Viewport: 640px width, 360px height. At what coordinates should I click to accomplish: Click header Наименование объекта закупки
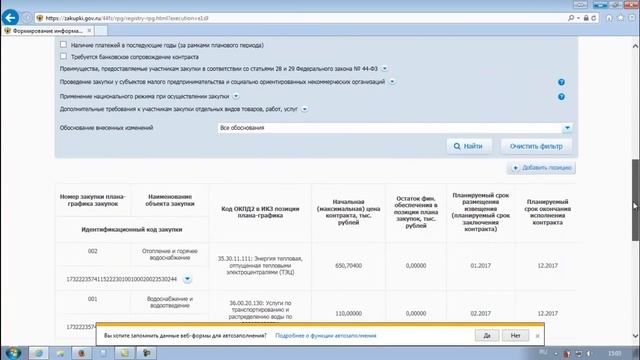pyautogui.click(x=170, y=200)
